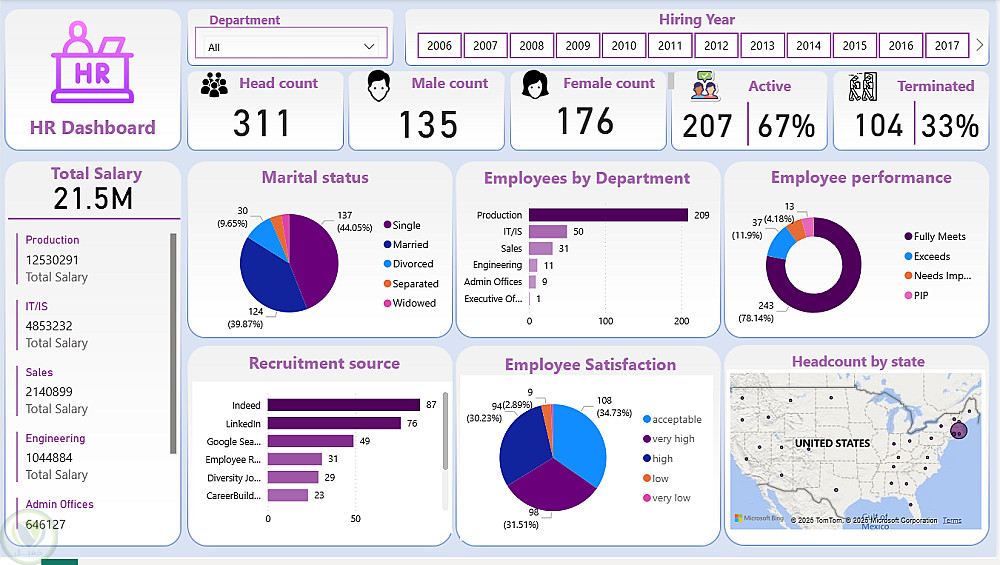The image size is (1000, 565).
Task: Click the Separated legend marker
Action: 387,283
